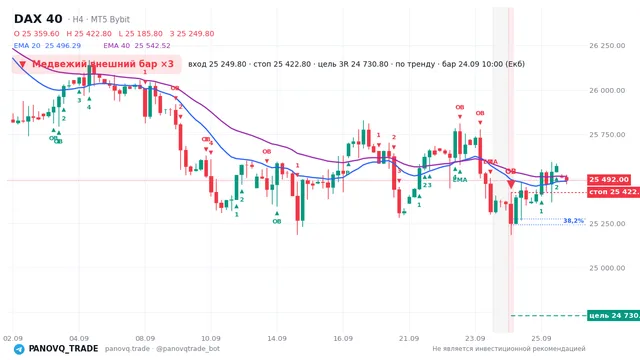640x360 pixels.
Task: Open the panovq.trade · @panovqtrade_bot link text
Action: (x=162, y=349)
